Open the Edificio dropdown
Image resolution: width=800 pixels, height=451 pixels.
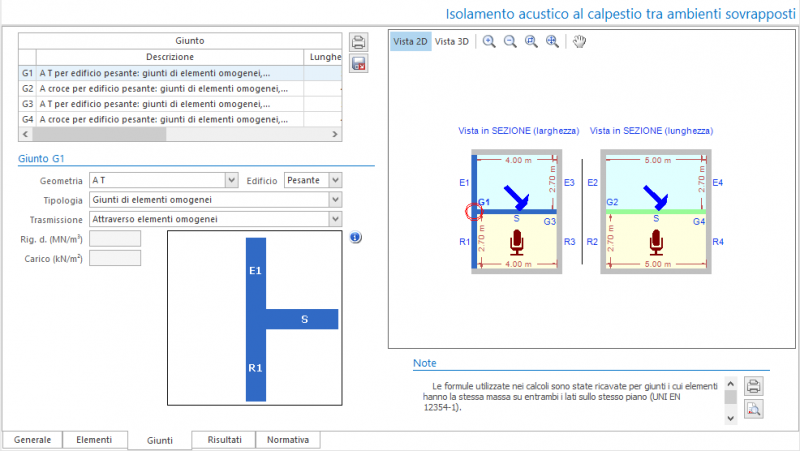[335, 180]
